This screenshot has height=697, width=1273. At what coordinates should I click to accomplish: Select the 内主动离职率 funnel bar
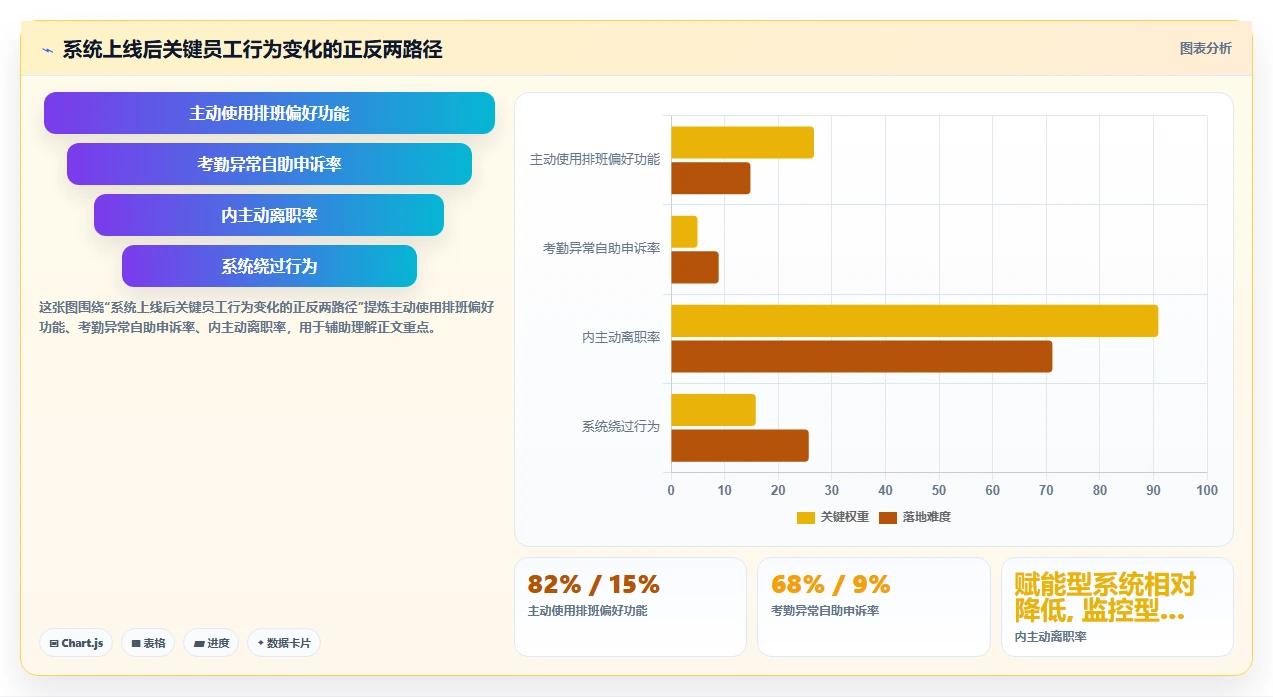tap(269, 215)
